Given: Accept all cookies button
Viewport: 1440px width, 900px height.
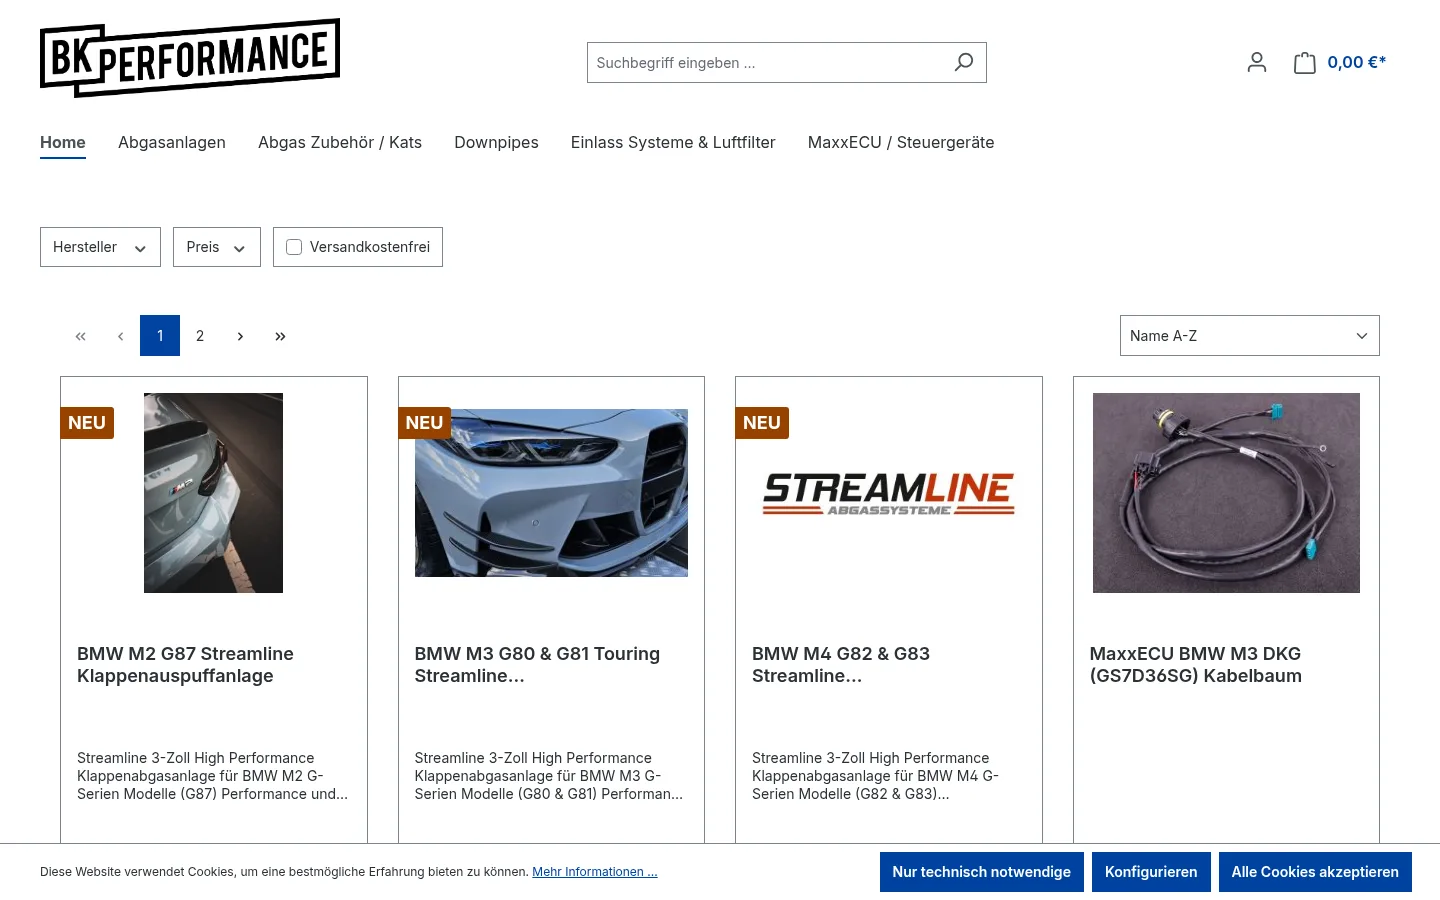Looking at the screenshot, I should 1315,872.
